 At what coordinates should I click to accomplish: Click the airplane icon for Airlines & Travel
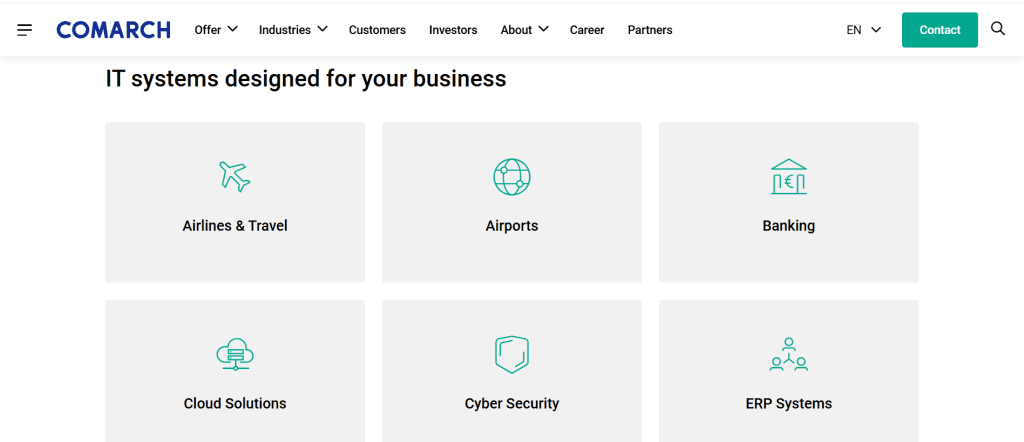point(235,176)
